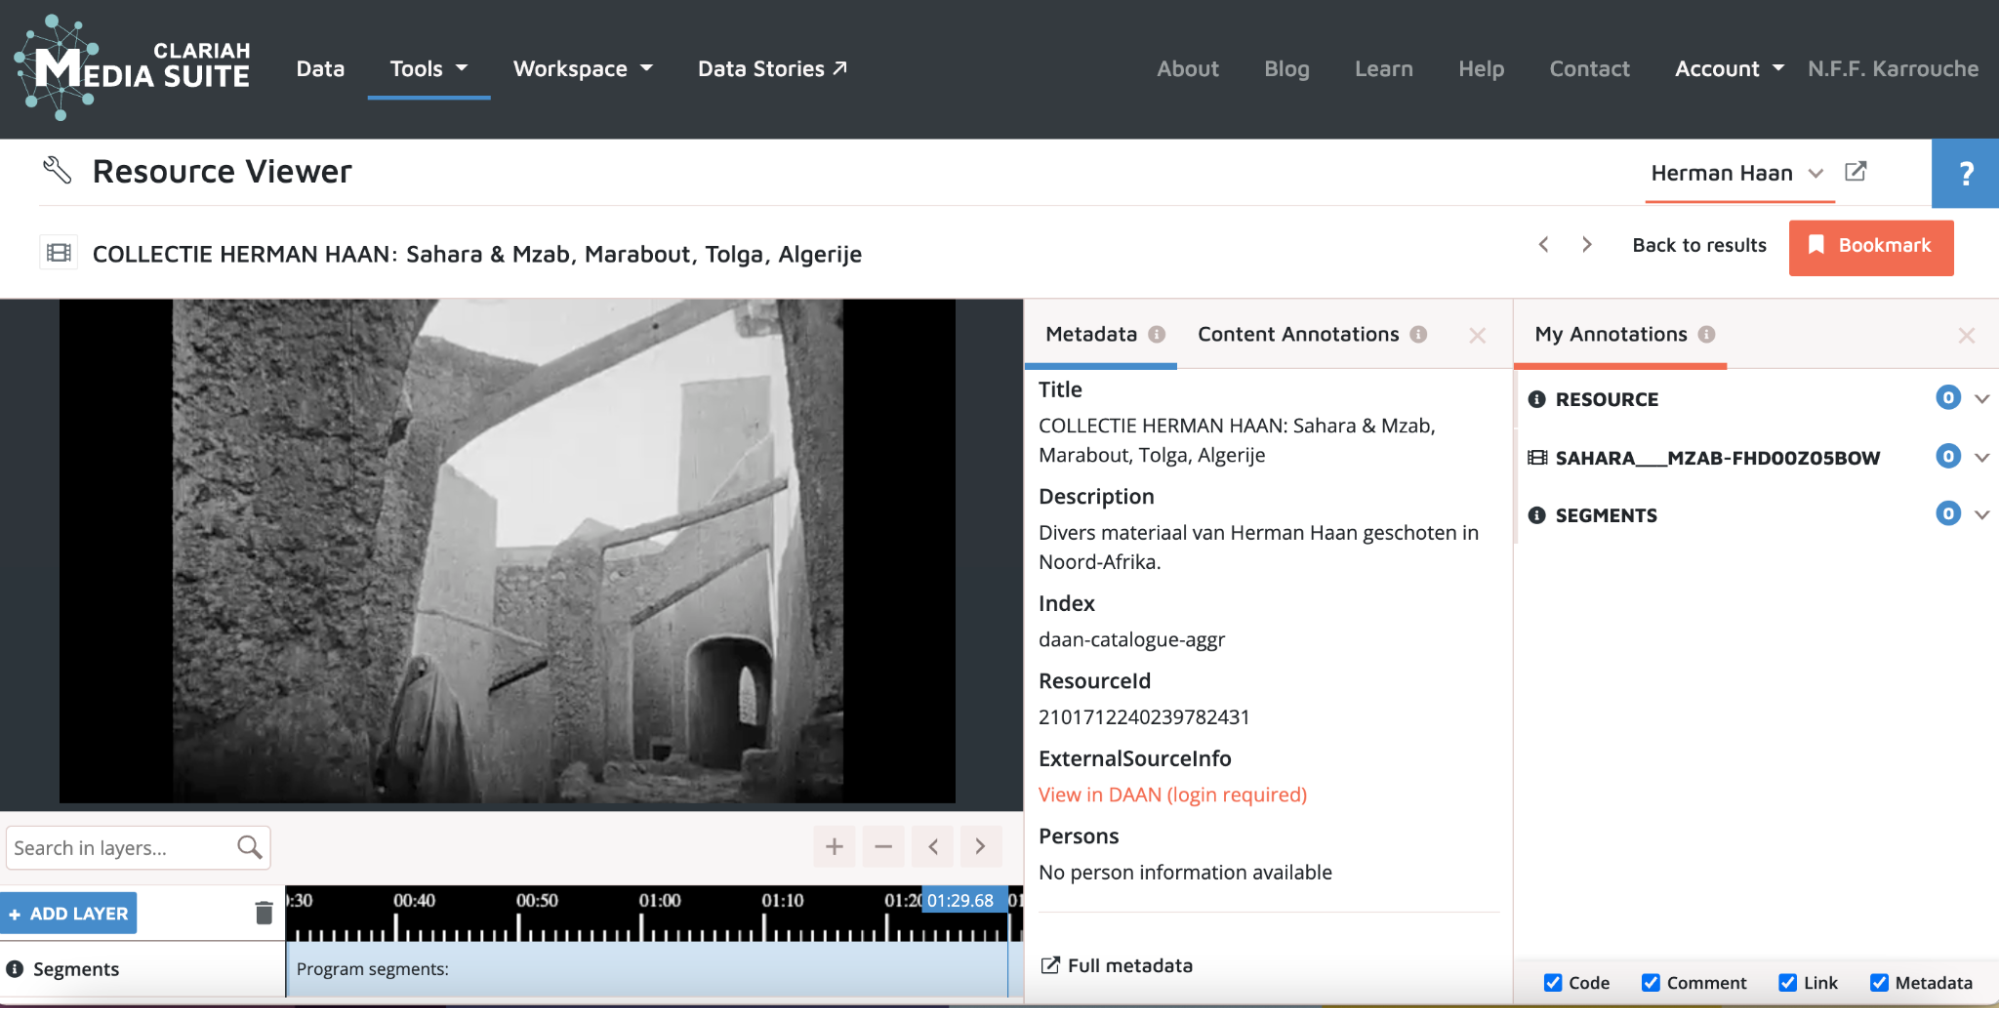Open project in new window icon
The height and width of the screenshot is (1009, 1999).
1855,172
